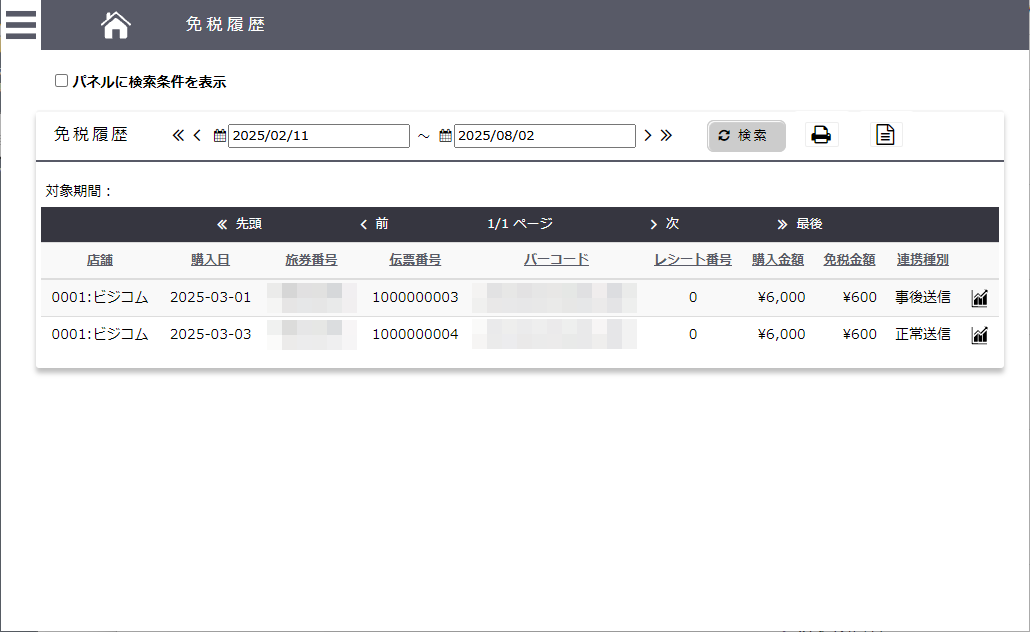Image resolution: width=1030 pixels, height=632 pixels.
Task: Select purchase date 2025-03-01 cell
Action: click(x=211, y=298)
